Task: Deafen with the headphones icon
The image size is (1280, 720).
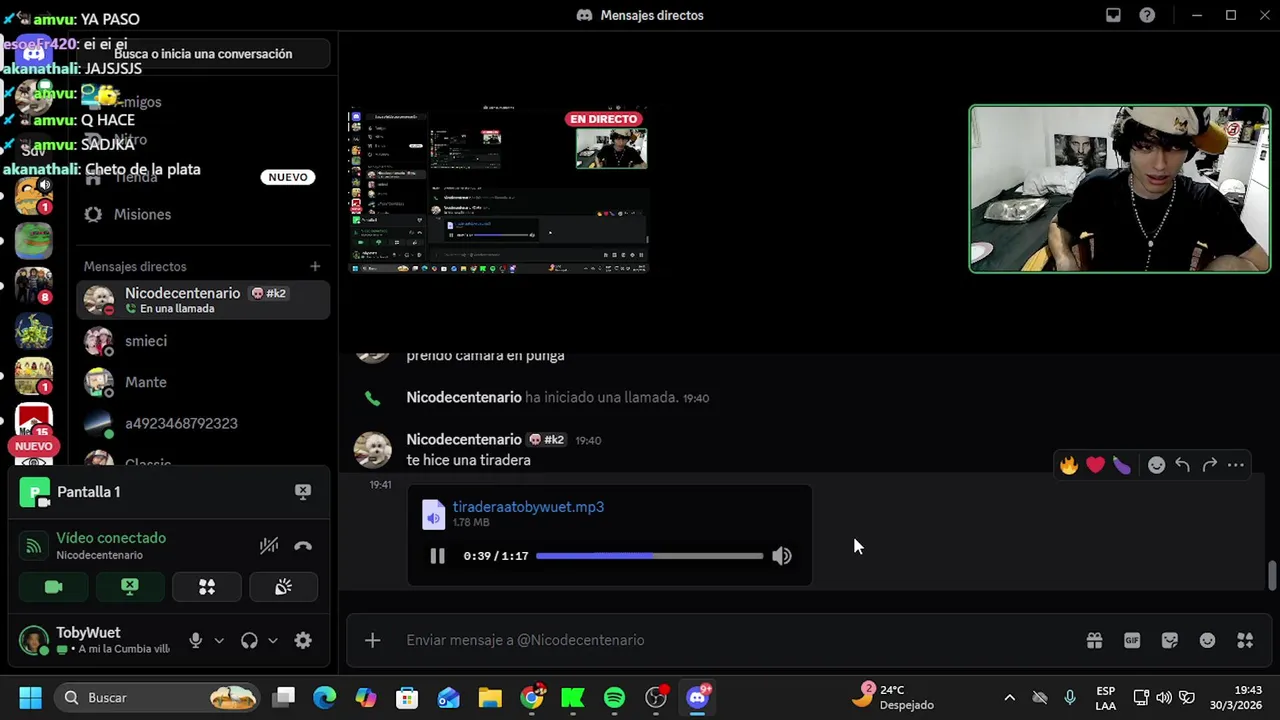Action: (x=249, y=641)
